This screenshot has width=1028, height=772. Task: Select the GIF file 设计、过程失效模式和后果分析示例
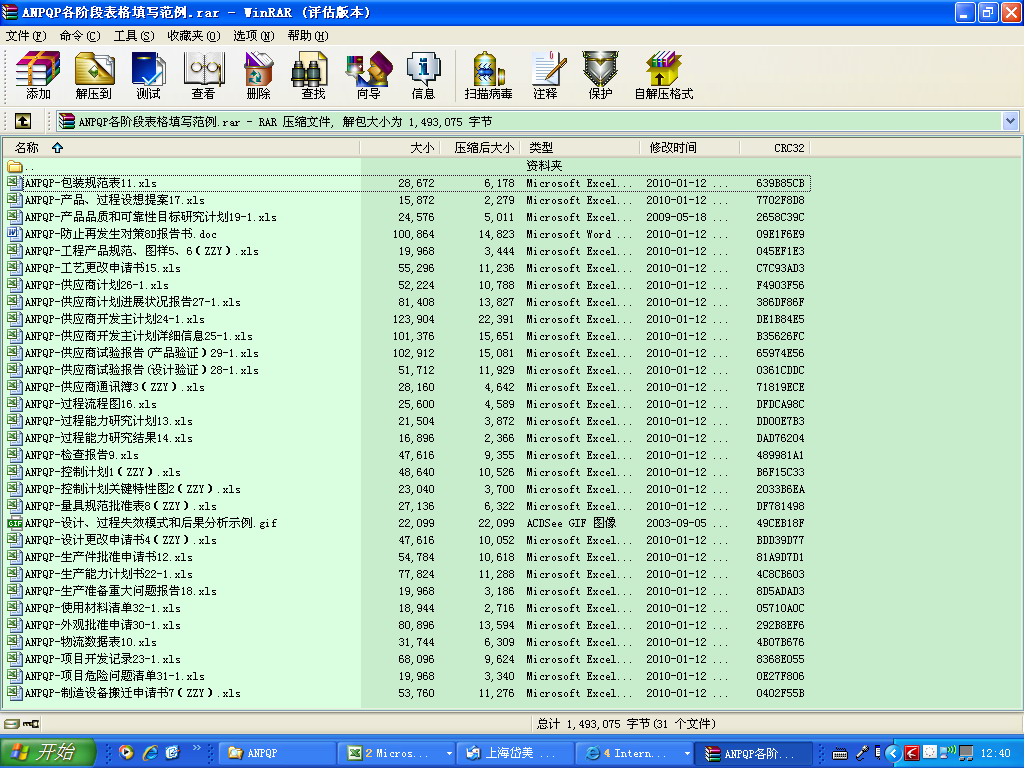406,523
